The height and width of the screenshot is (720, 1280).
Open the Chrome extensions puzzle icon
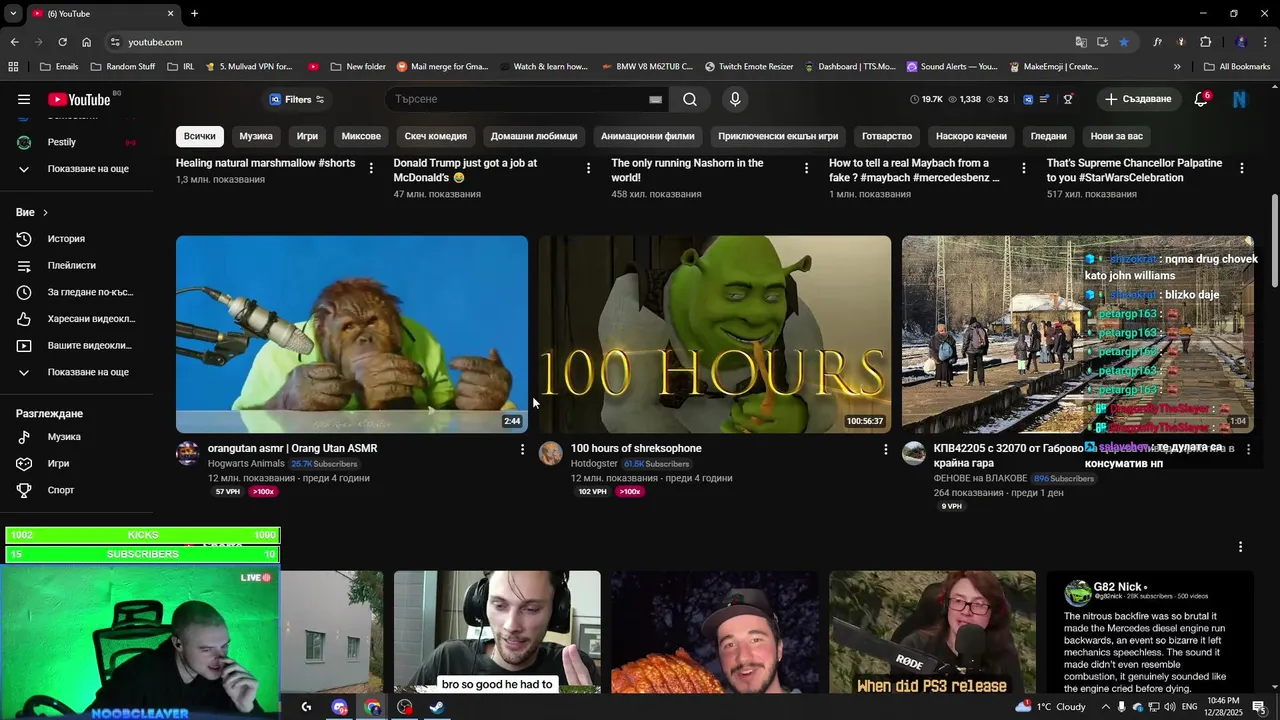1205,42
